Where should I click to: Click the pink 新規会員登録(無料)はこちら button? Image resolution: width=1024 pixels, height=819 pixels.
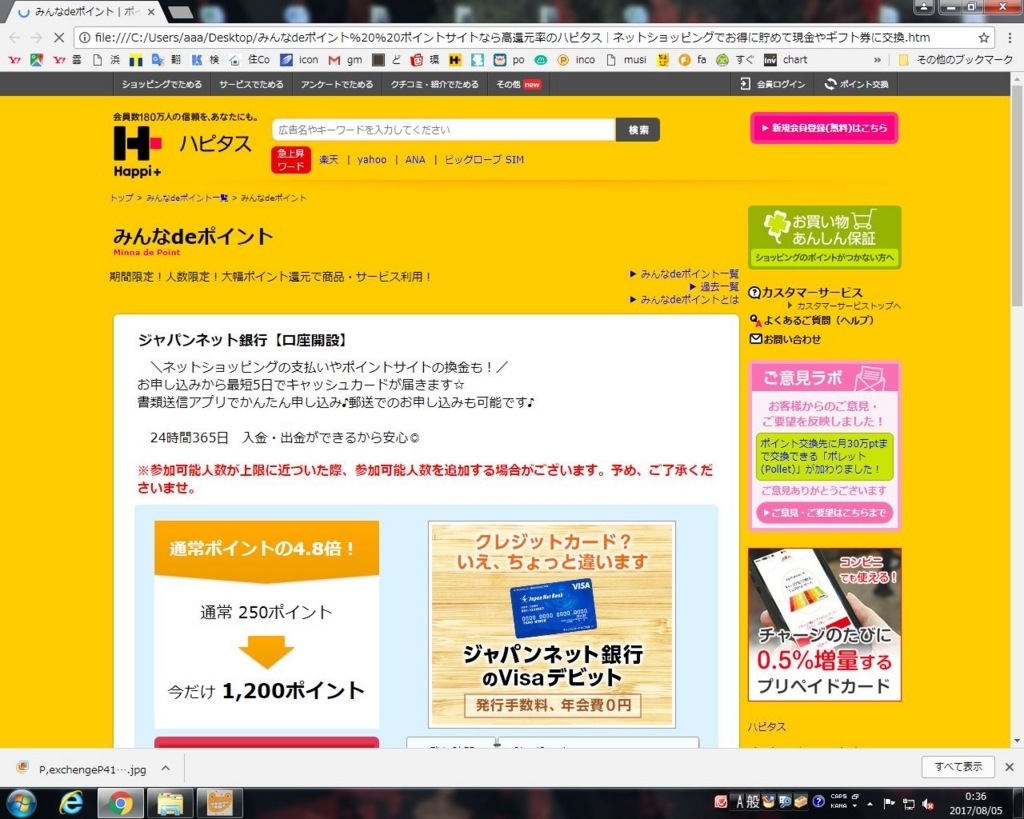pos(824,128)
